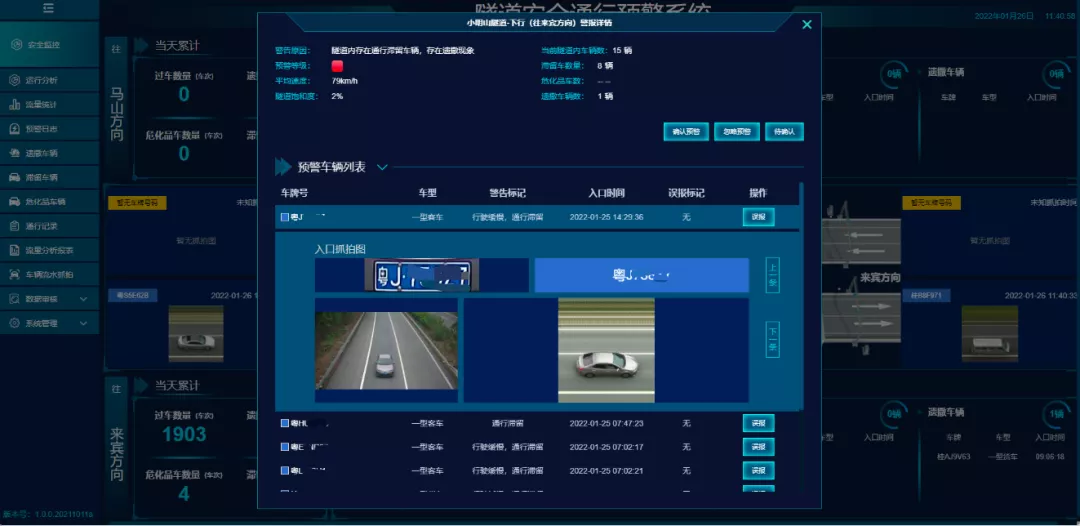Go to 车辆流水抓拍 in the sidebar

pyautogui.click(x=49, y=274)
